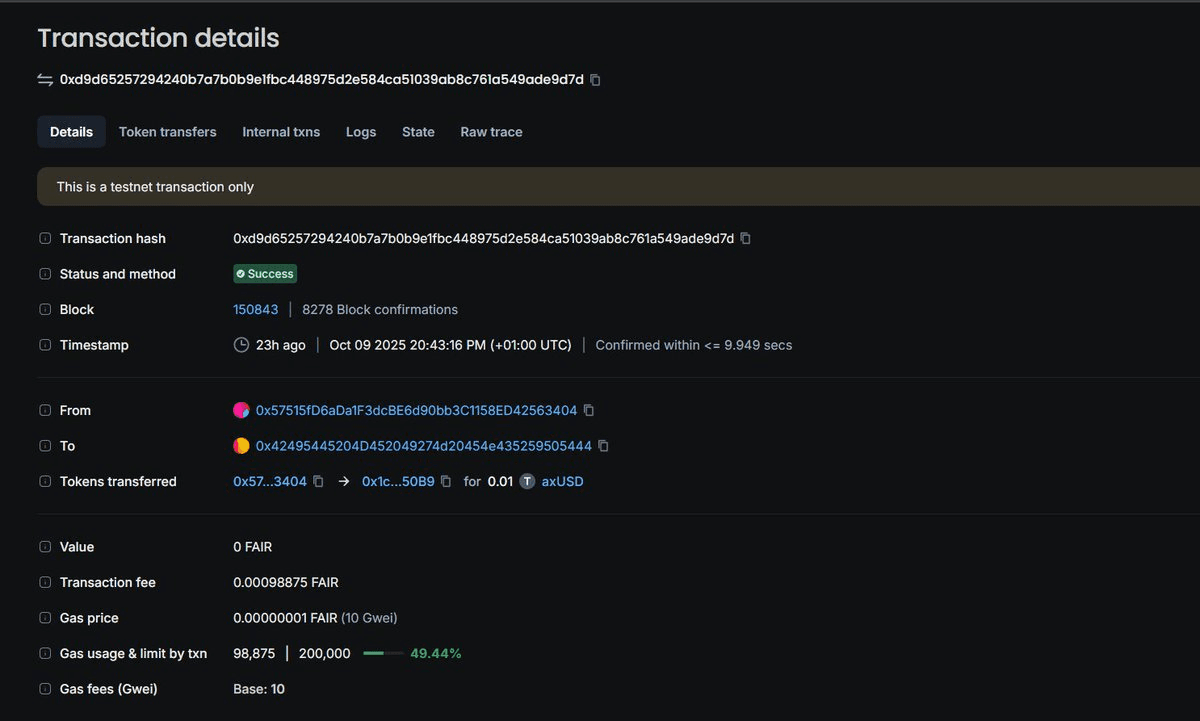Click the green Success status badge
The width and height of the screenshot is (1200, 721).
click(265, 274)
